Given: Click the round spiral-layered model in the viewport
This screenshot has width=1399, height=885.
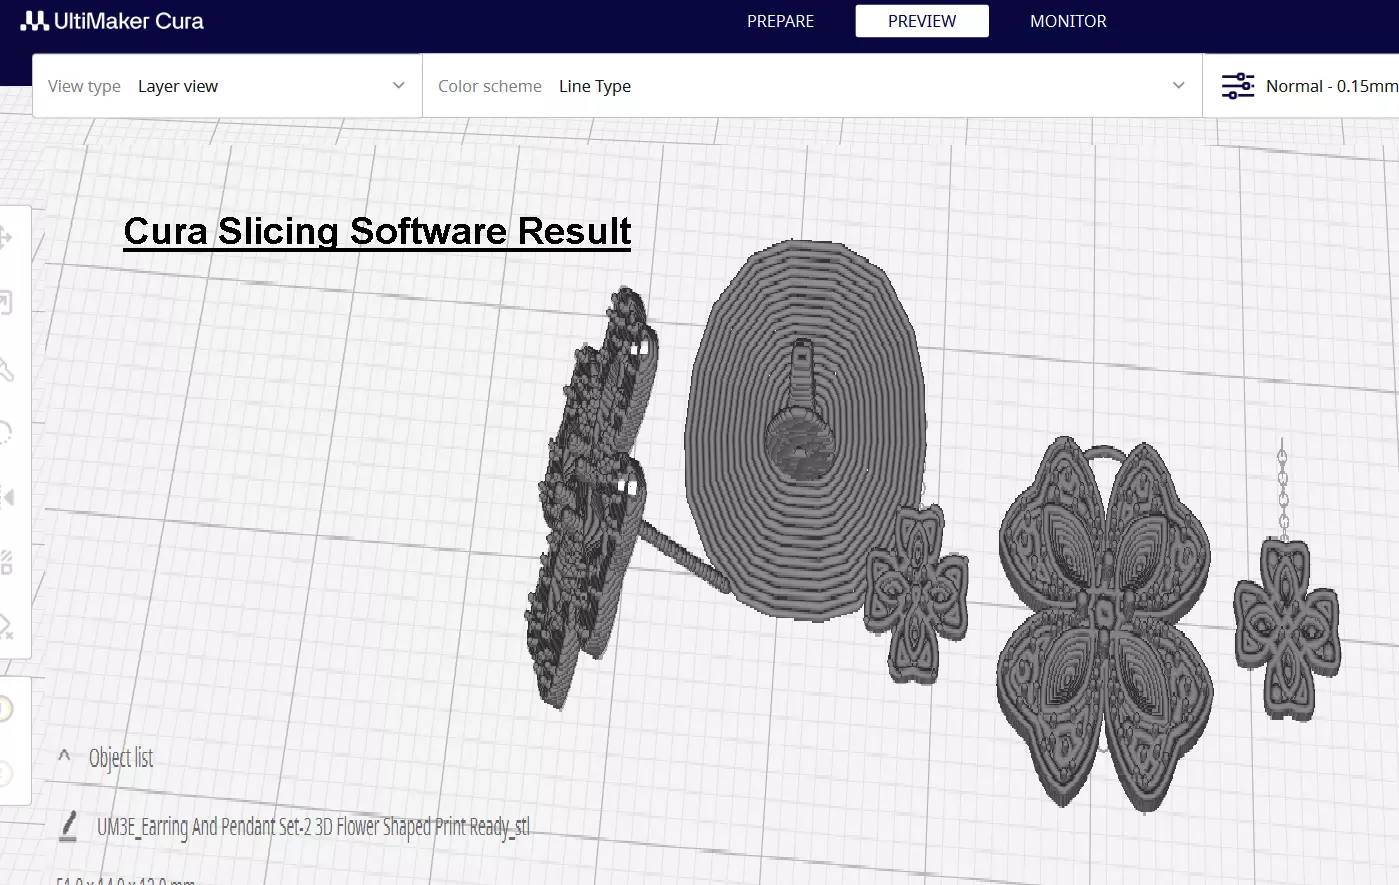Looking at the screenshot, I should 805,430.
